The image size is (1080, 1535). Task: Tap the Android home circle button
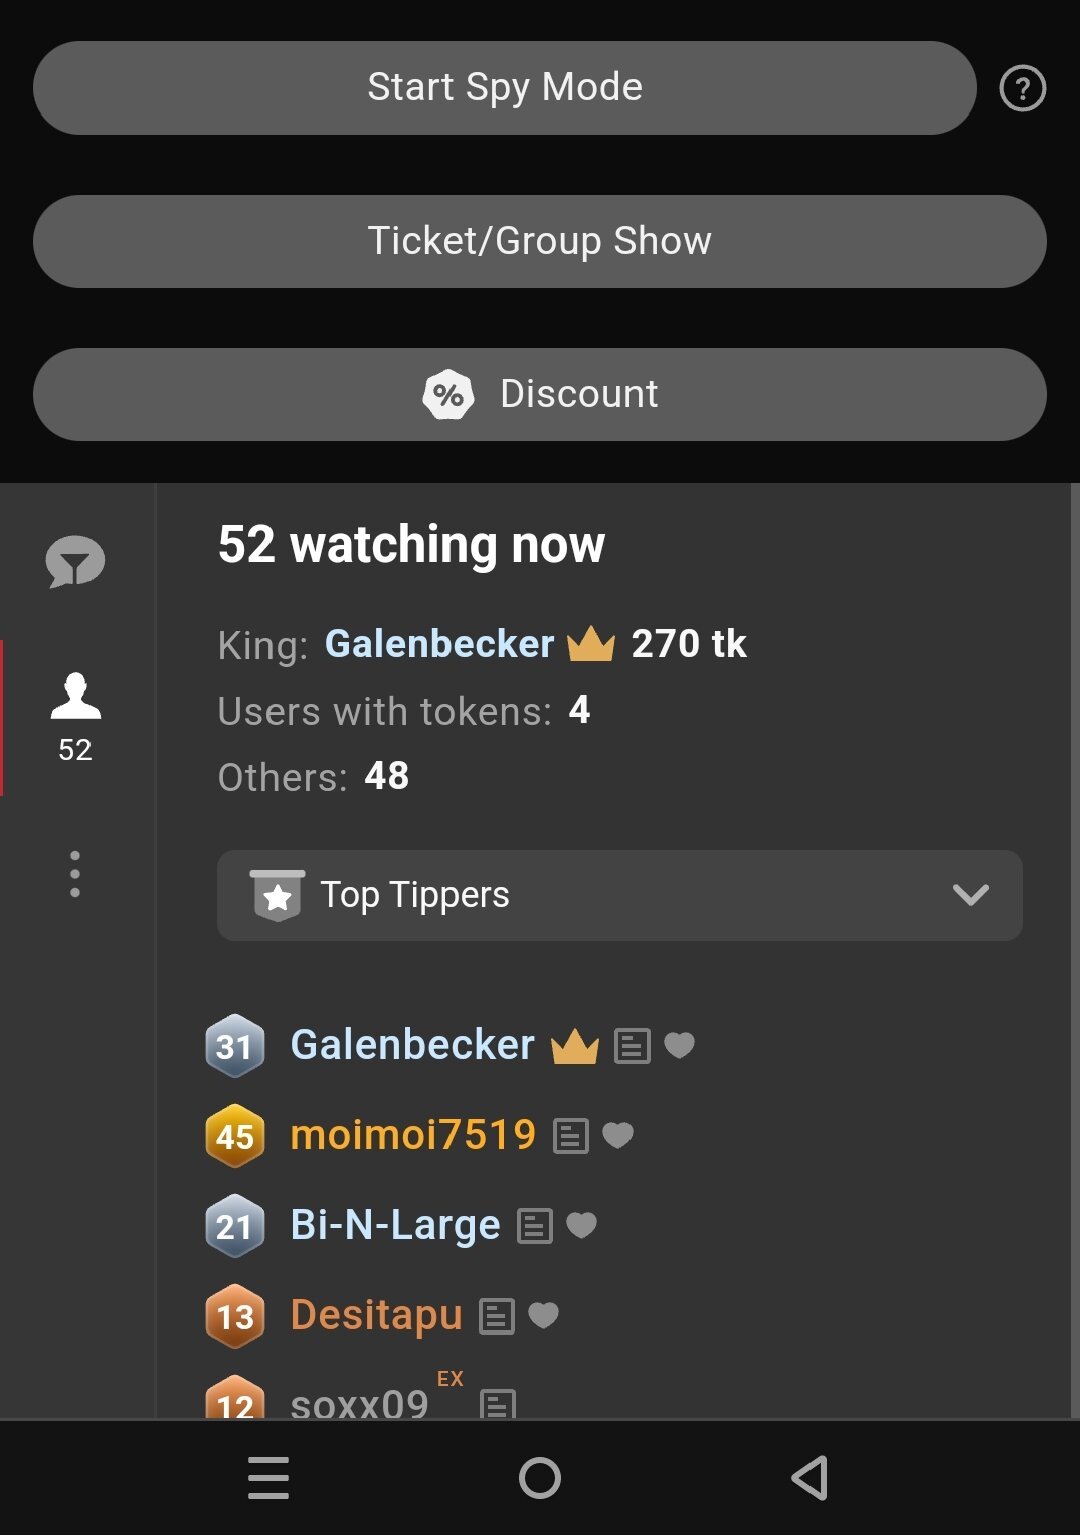pyautogui.click(x=540, y=1477)
